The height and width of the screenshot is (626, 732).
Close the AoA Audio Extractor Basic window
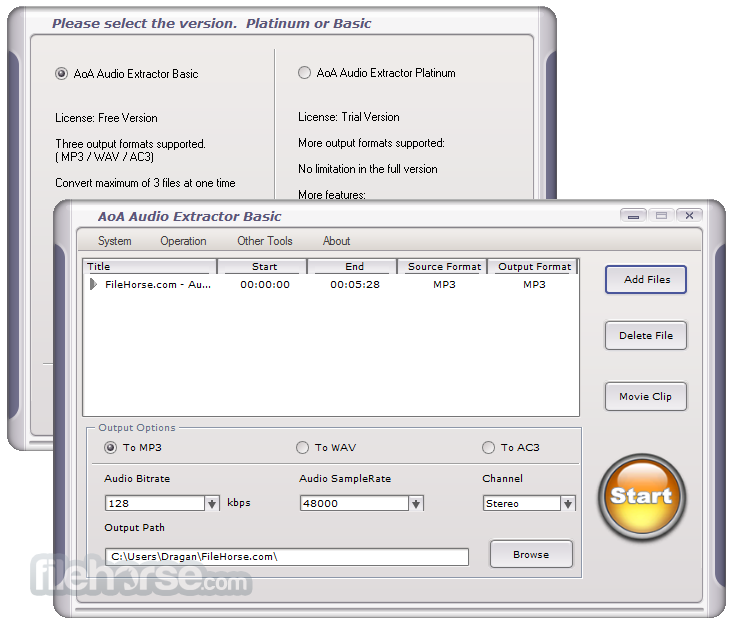pos(689,216)
